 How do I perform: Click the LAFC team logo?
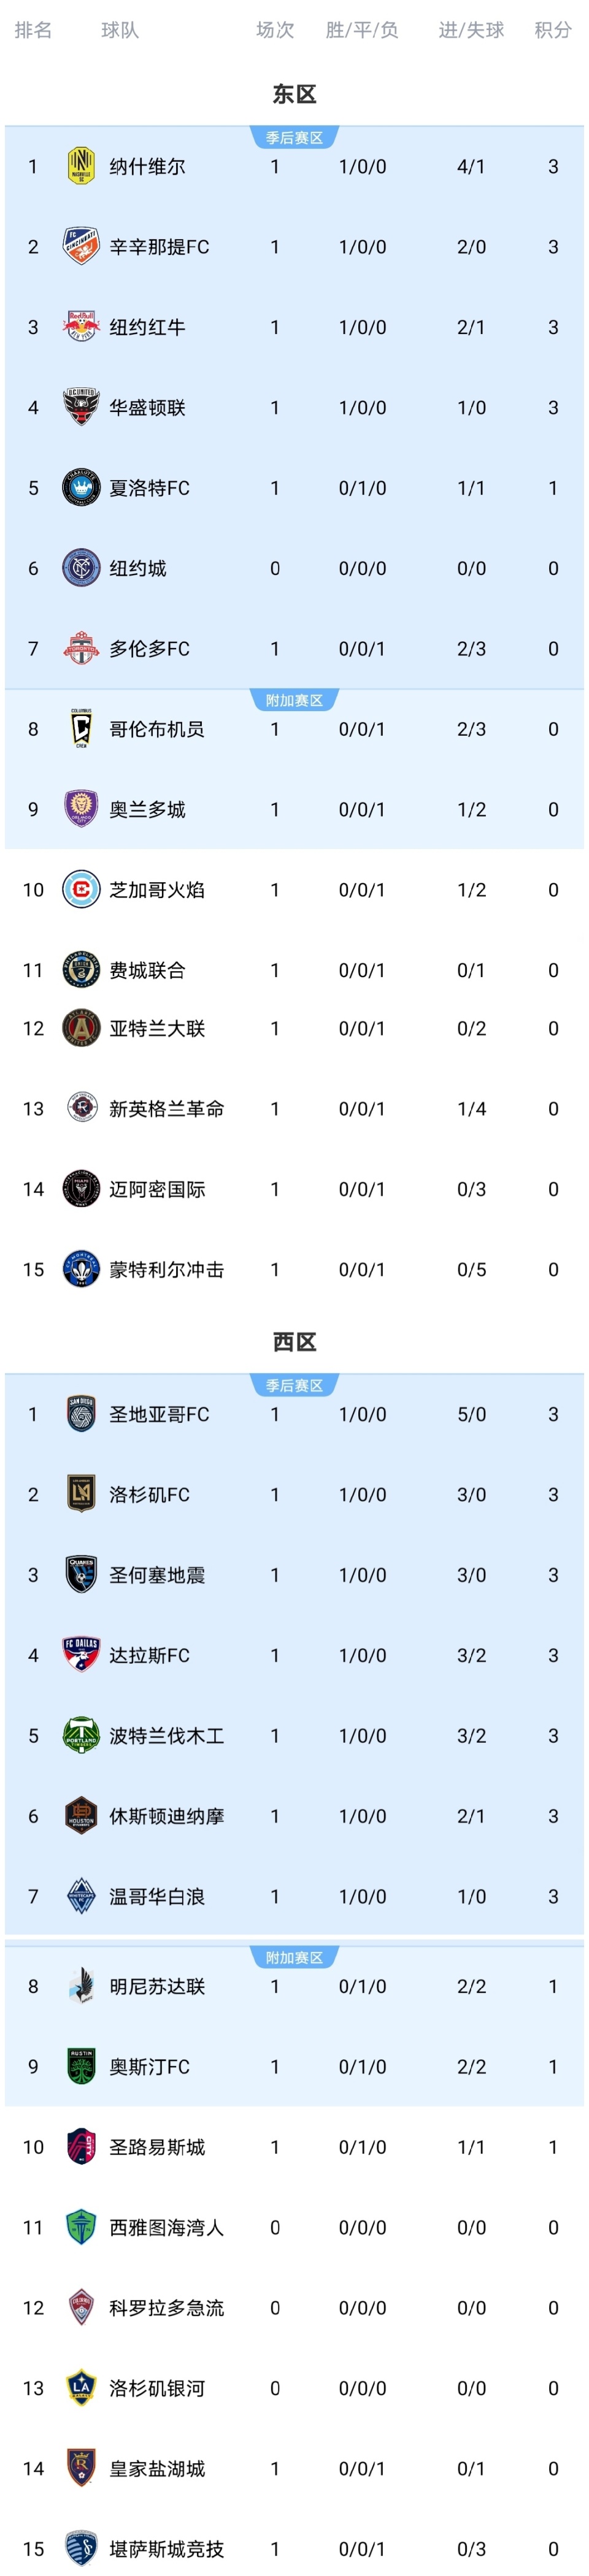click(x=81, y=1494)
